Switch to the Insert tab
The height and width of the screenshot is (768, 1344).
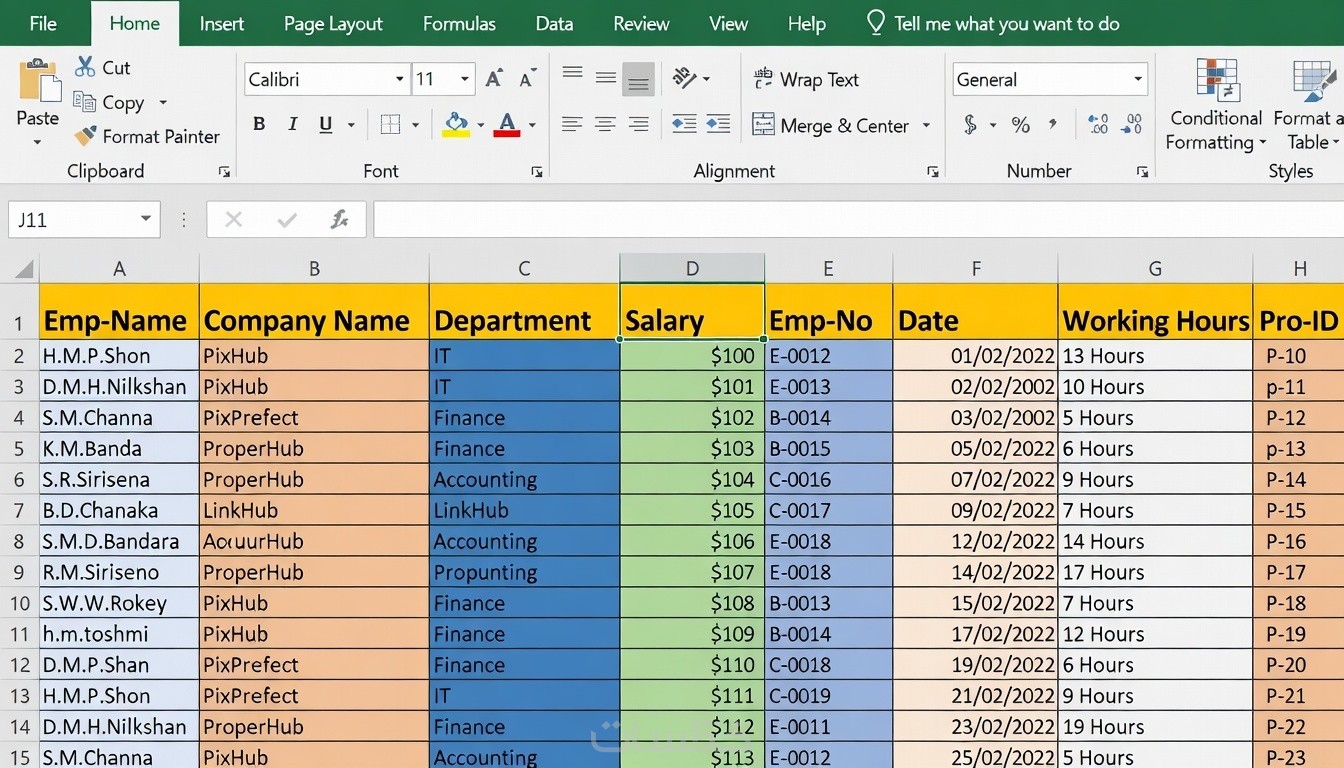(x=222, y=23)
